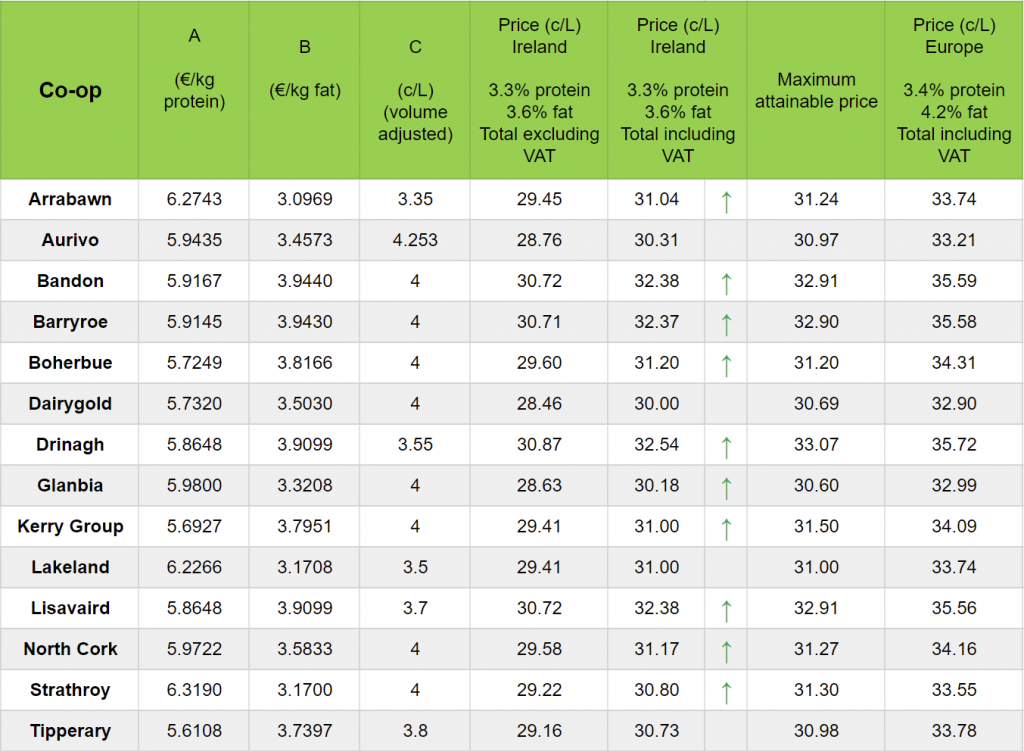Click the up arrow in North Cork row
The height and width of the screenshot is (752, 1024).
click(726, 651)
